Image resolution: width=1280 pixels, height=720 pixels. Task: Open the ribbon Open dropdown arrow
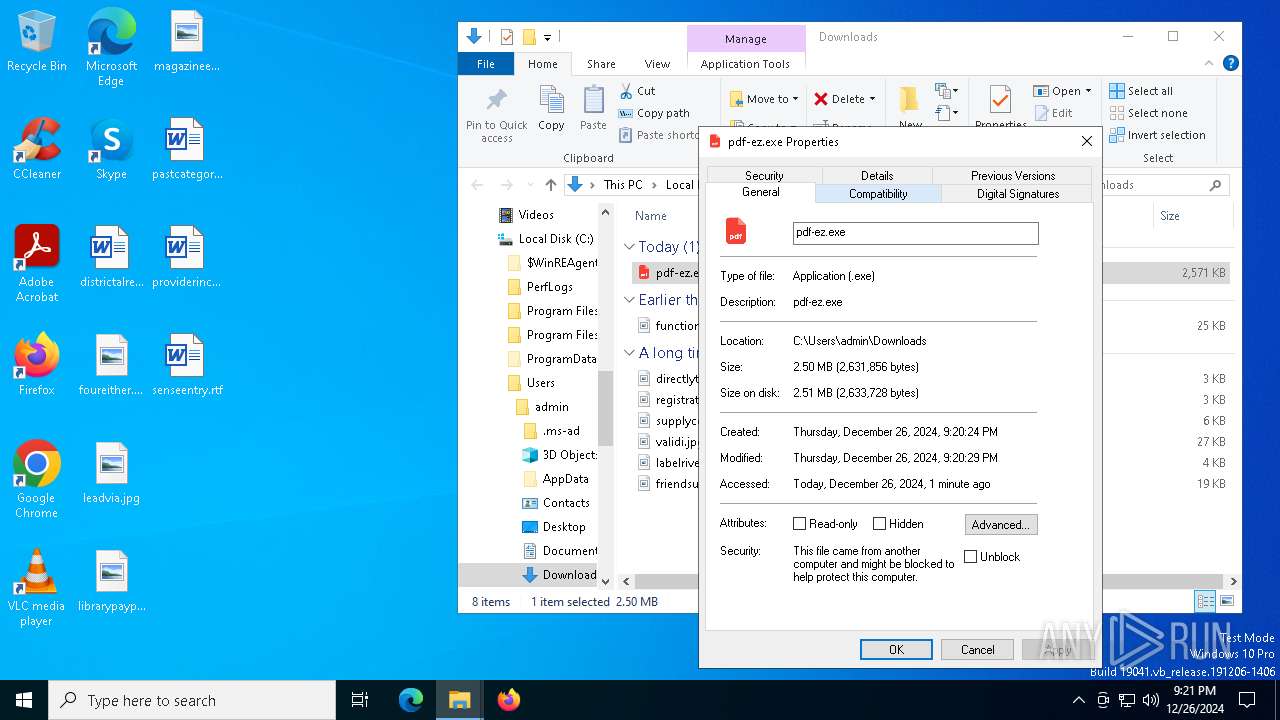click(x=1088, y=91)
